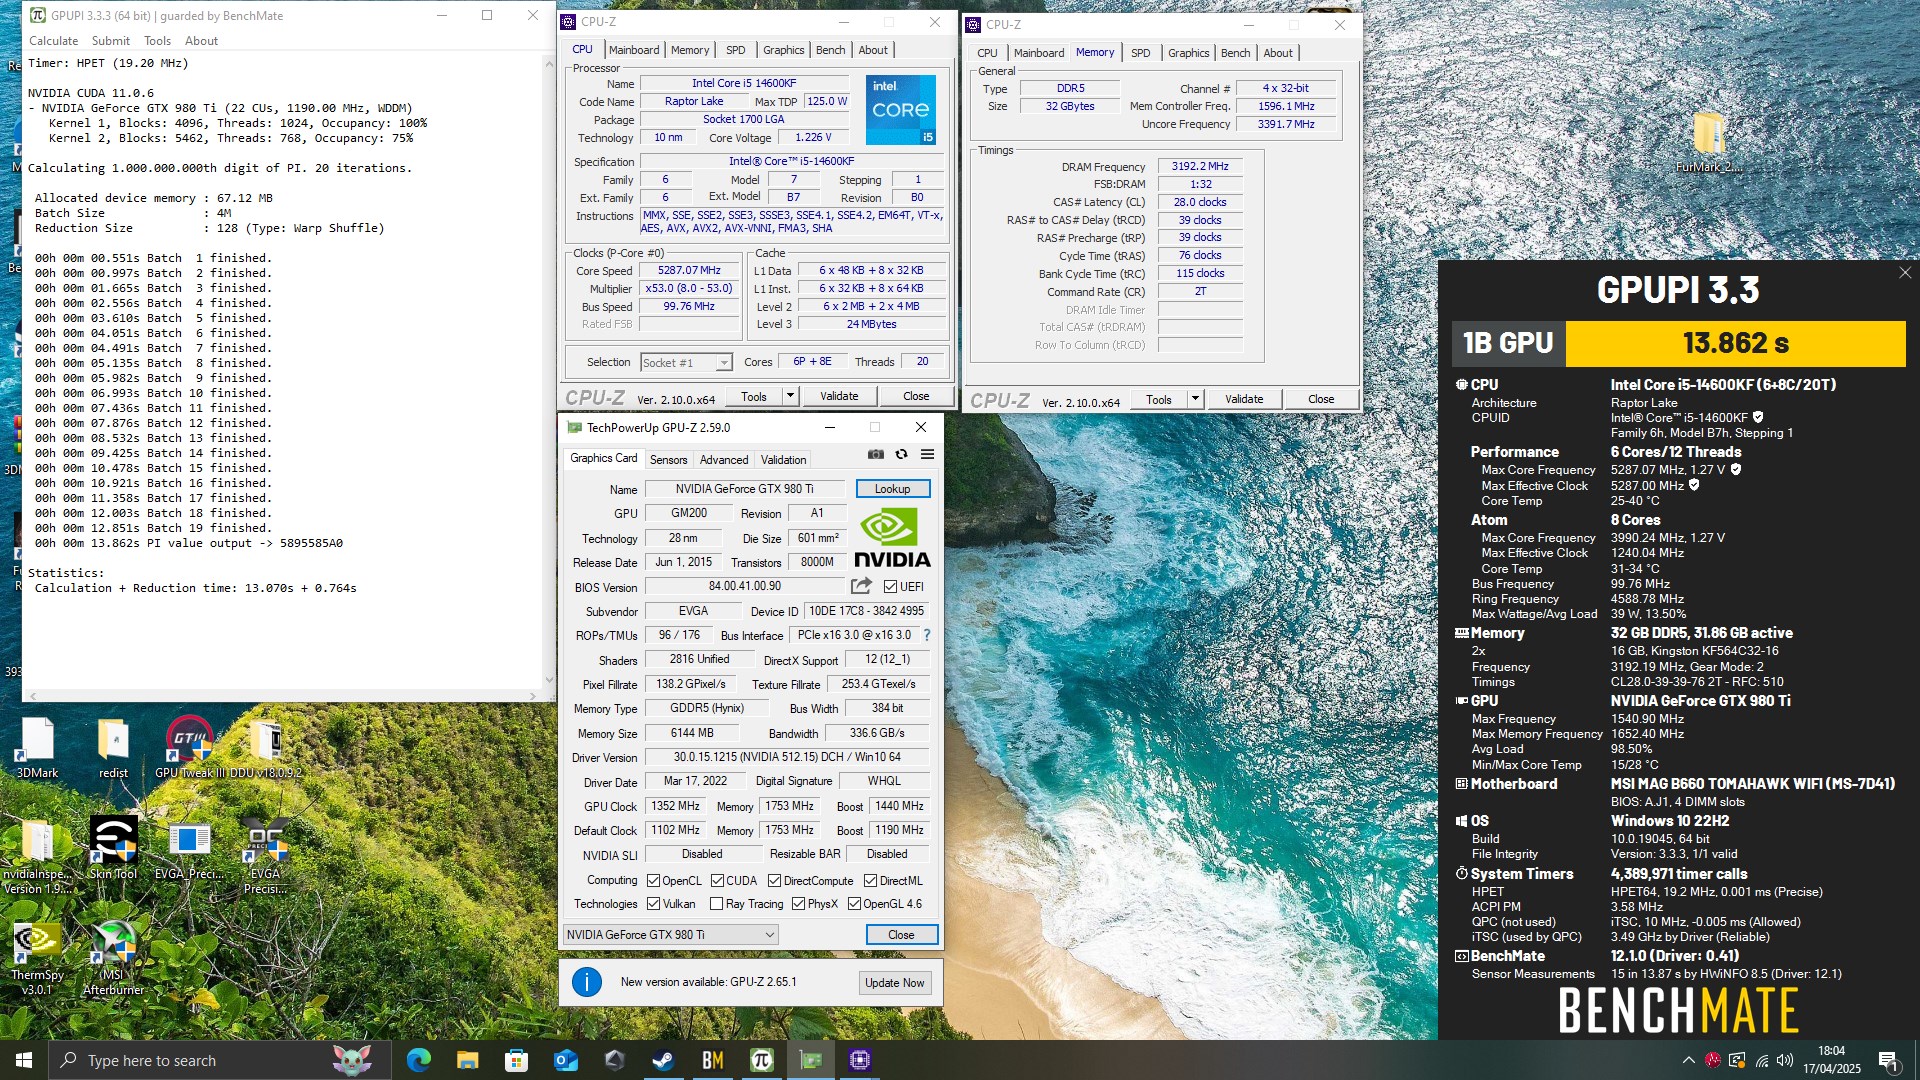The width and height of the screenshot is (1920, 1080).
Task: Click the BIOS export share icon in GPU-Z
Action: pyautogui.click(x=861, y=586)
